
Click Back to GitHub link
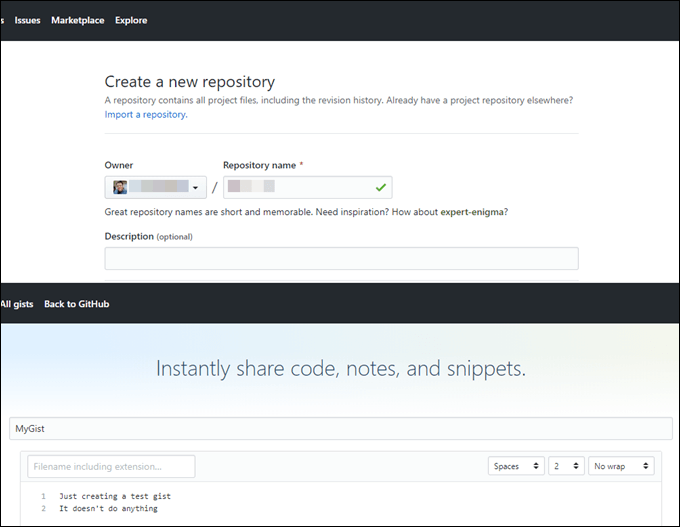click(x=77, y=304)
